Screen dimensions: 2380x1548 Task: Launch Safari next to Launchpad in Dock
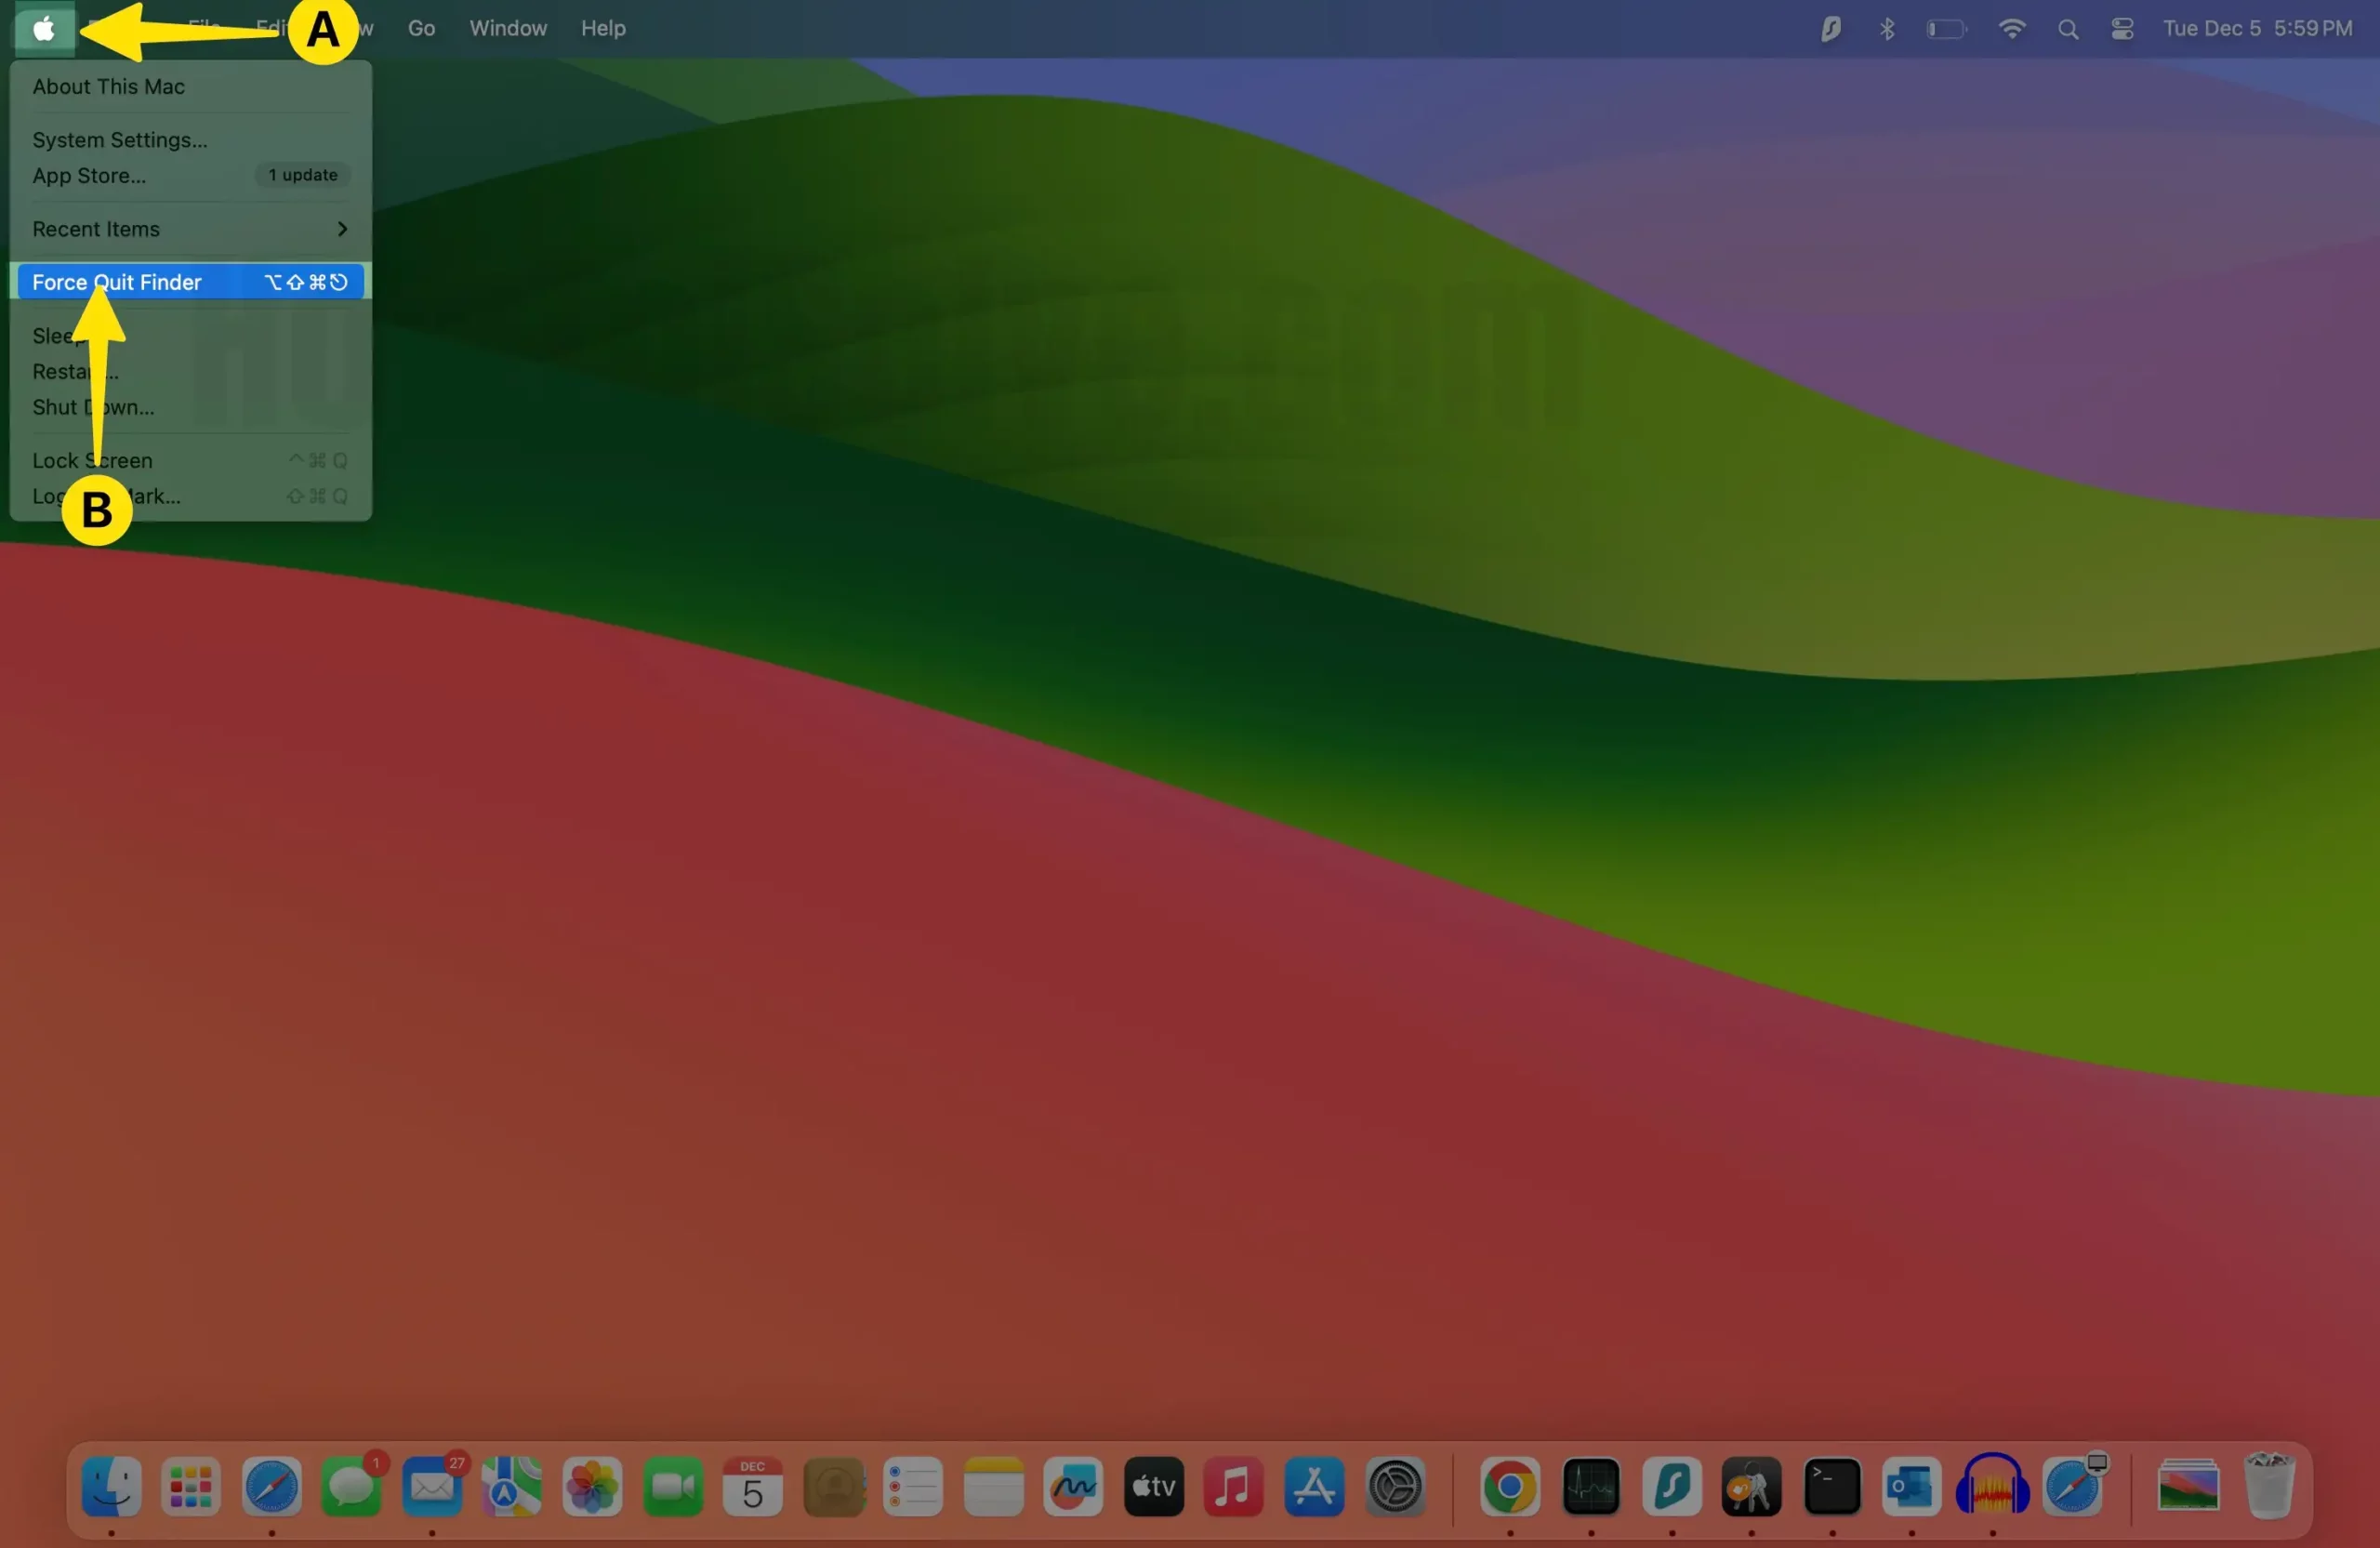point(271,1487)
